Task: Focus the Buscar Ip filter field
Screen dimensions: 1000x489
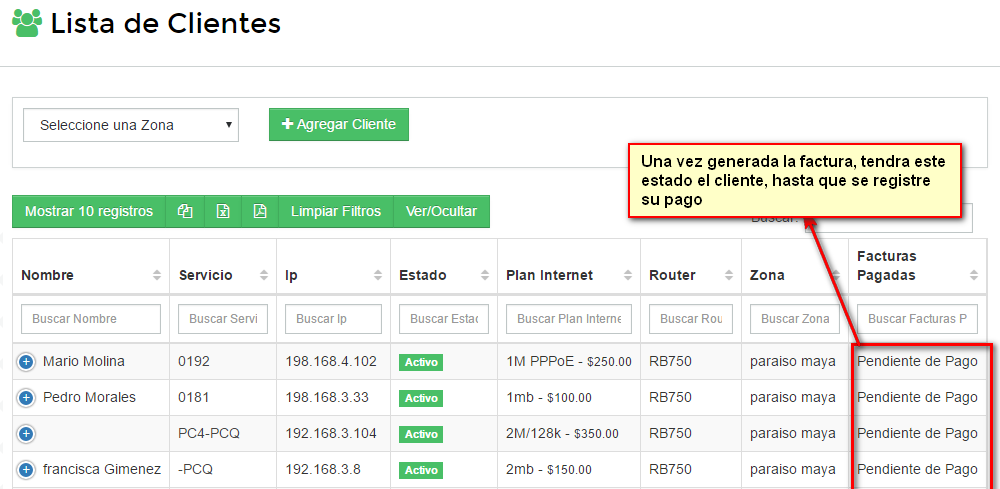Action: point(333,319)
